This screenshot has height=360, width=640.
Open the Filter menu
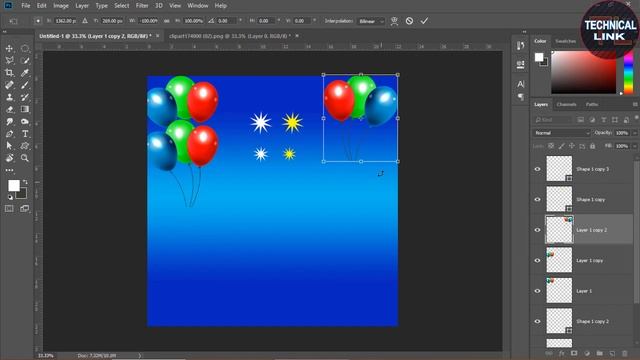coord(142,6)
